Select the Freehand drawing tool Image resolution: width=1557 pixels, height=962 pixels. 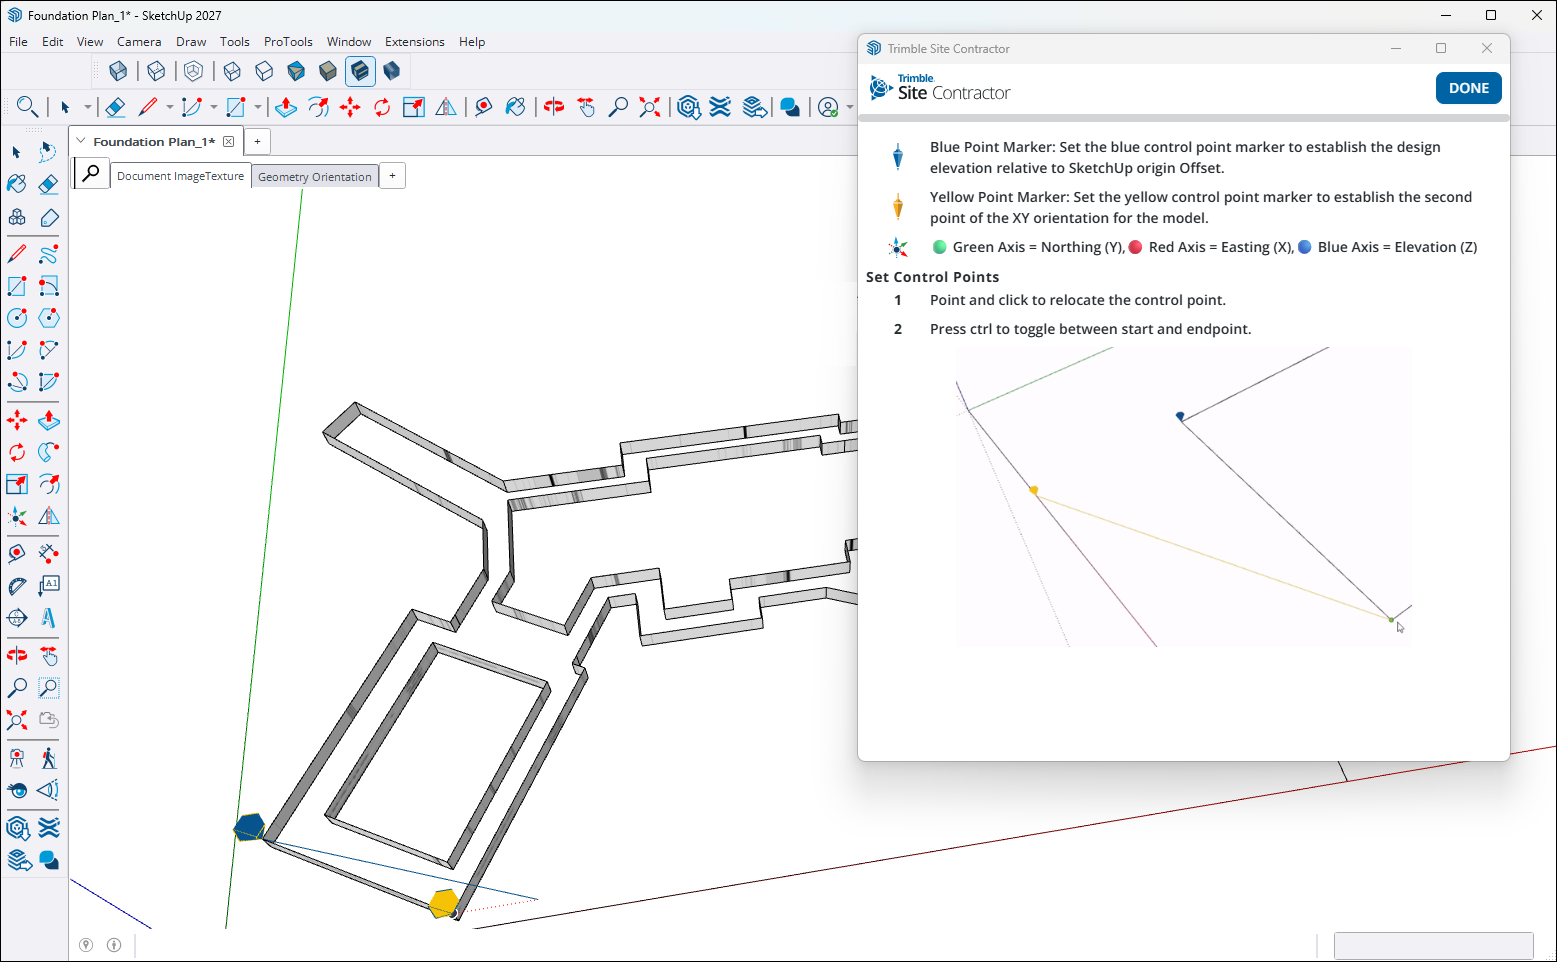pyautogui.click(x=48, y=254)
